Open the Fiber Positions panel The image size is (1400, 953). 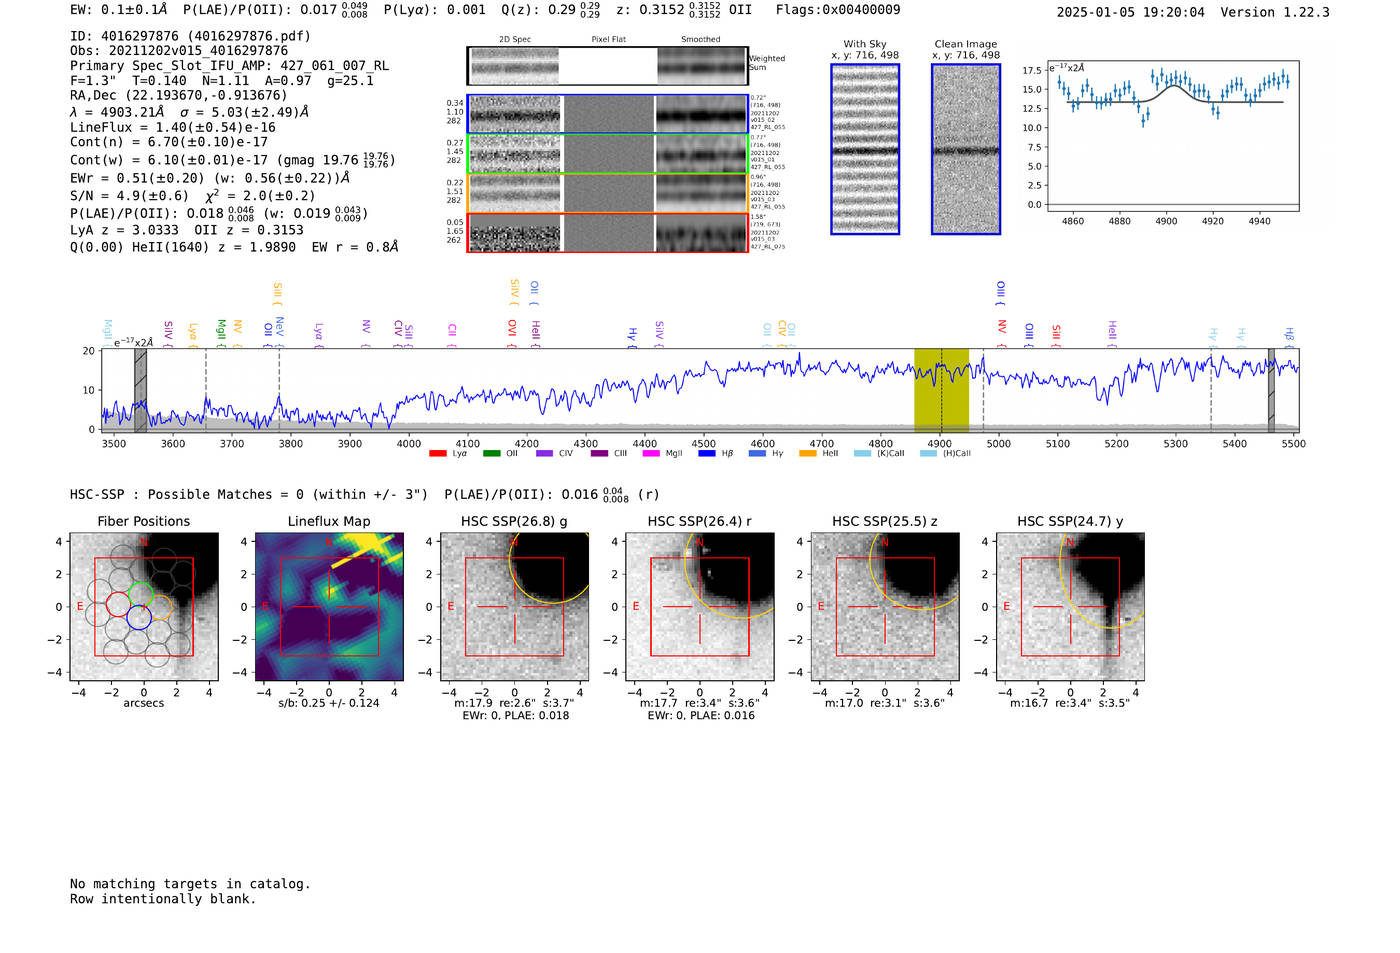(144, 607)
